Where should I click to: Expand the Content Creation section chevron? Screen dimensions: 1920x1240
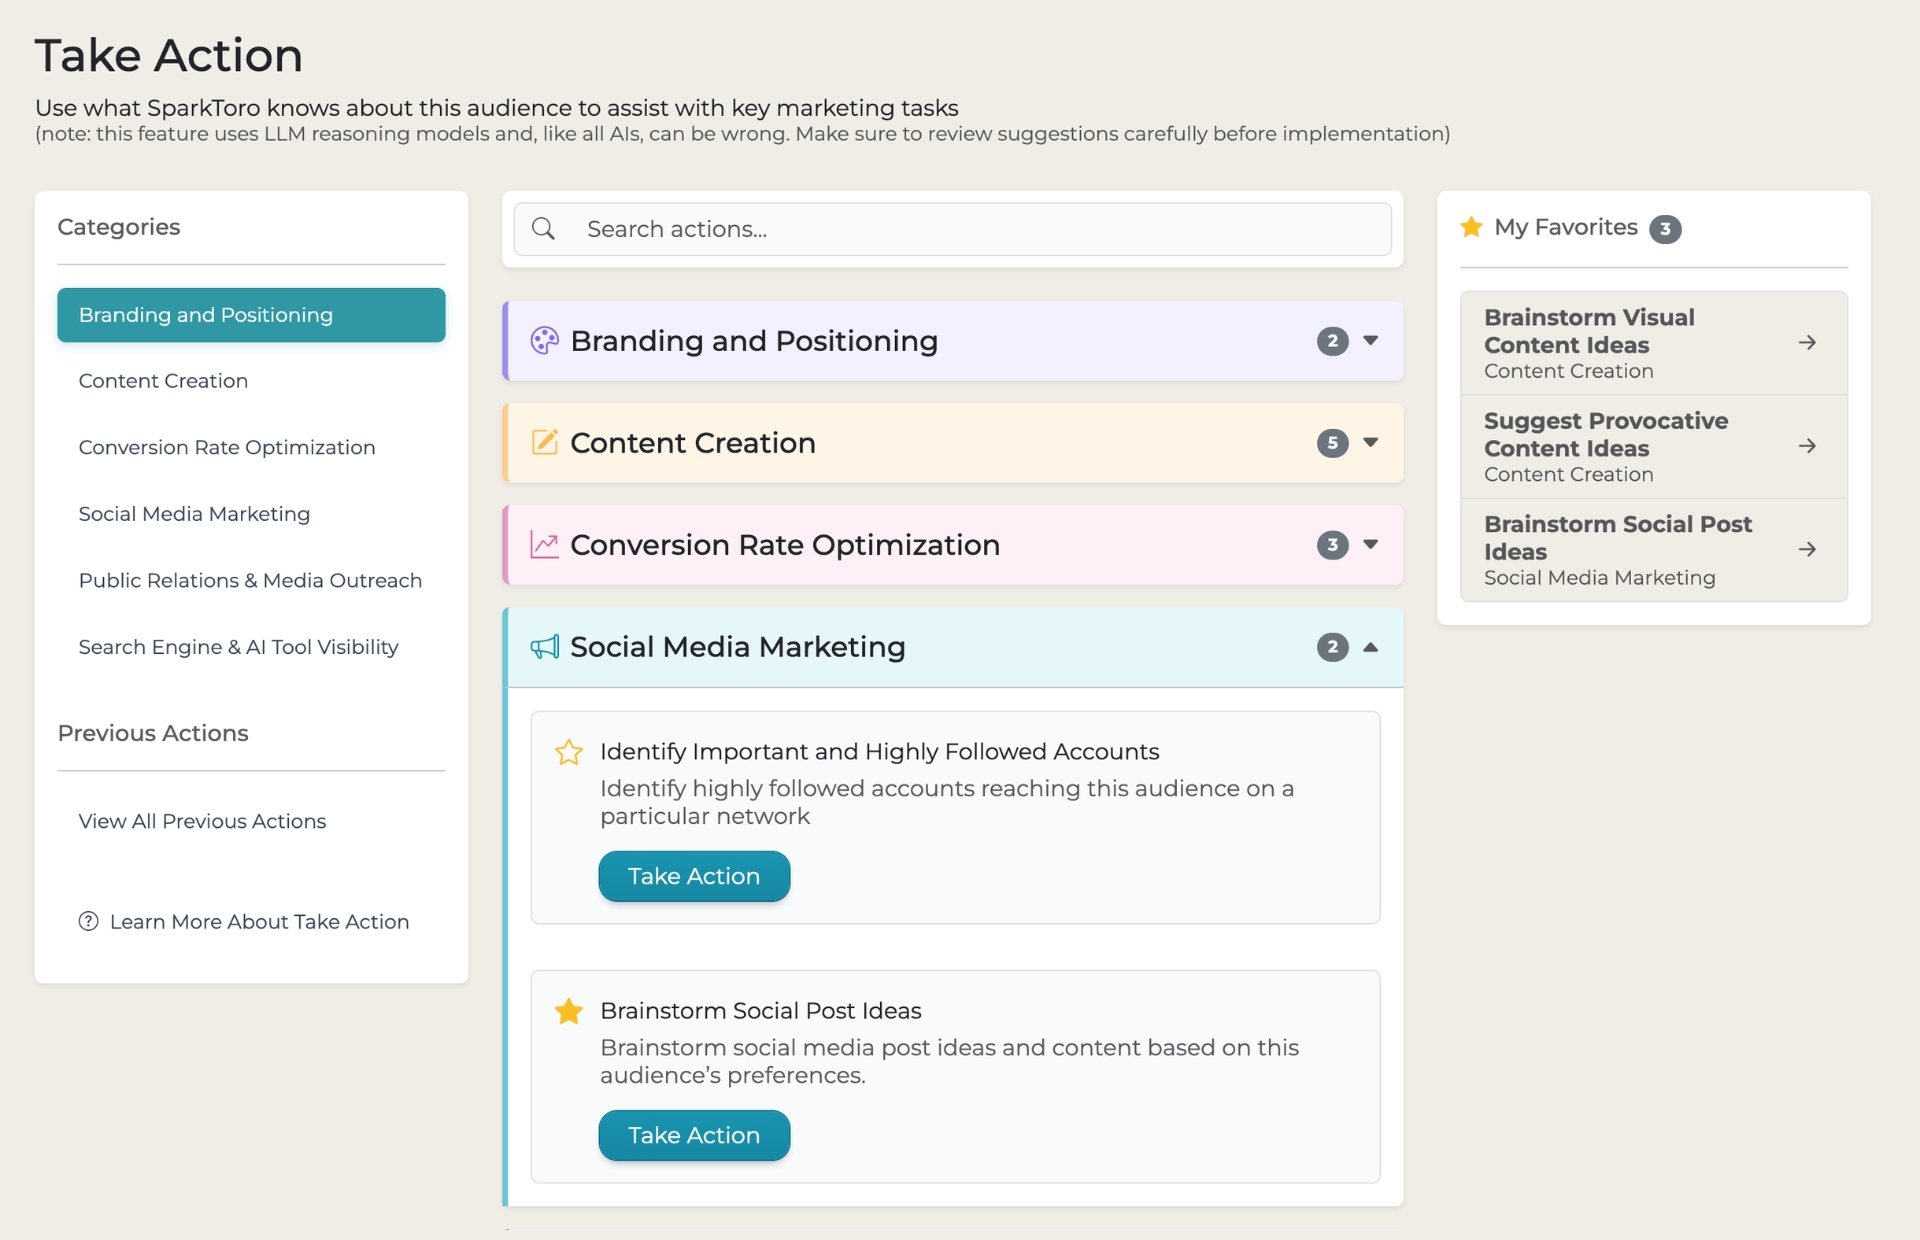coord(1370,443)
